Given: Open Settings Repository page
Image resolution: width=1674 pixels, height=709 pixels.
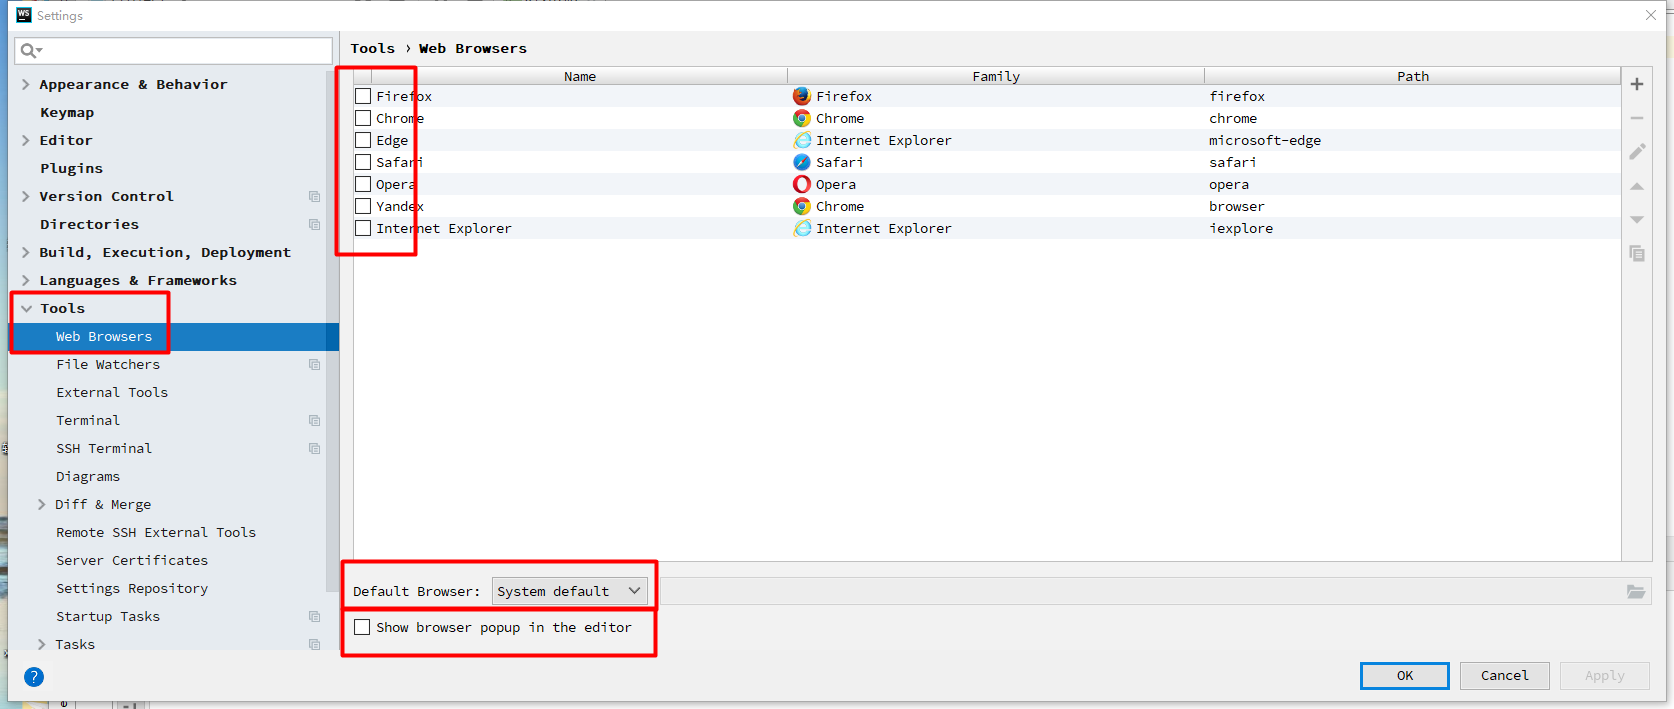Looking at the screenshot, I should tap(132, 589).
